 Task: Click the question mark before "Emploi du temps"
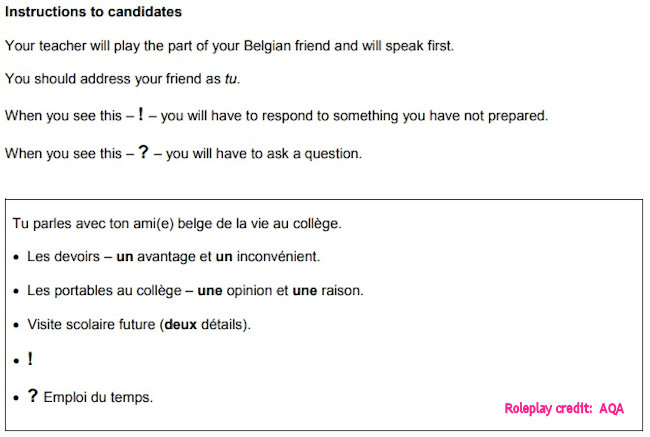coord(32,396)
